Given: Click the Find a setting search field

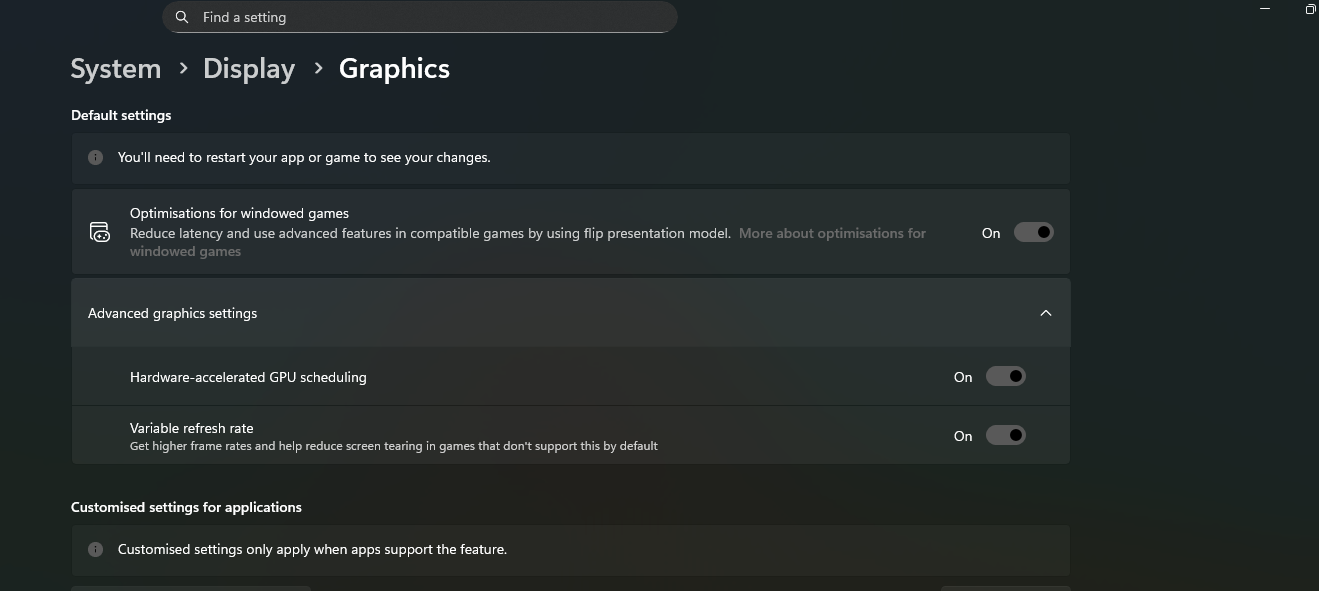Looking at the screenshot, I should point(420,17).
